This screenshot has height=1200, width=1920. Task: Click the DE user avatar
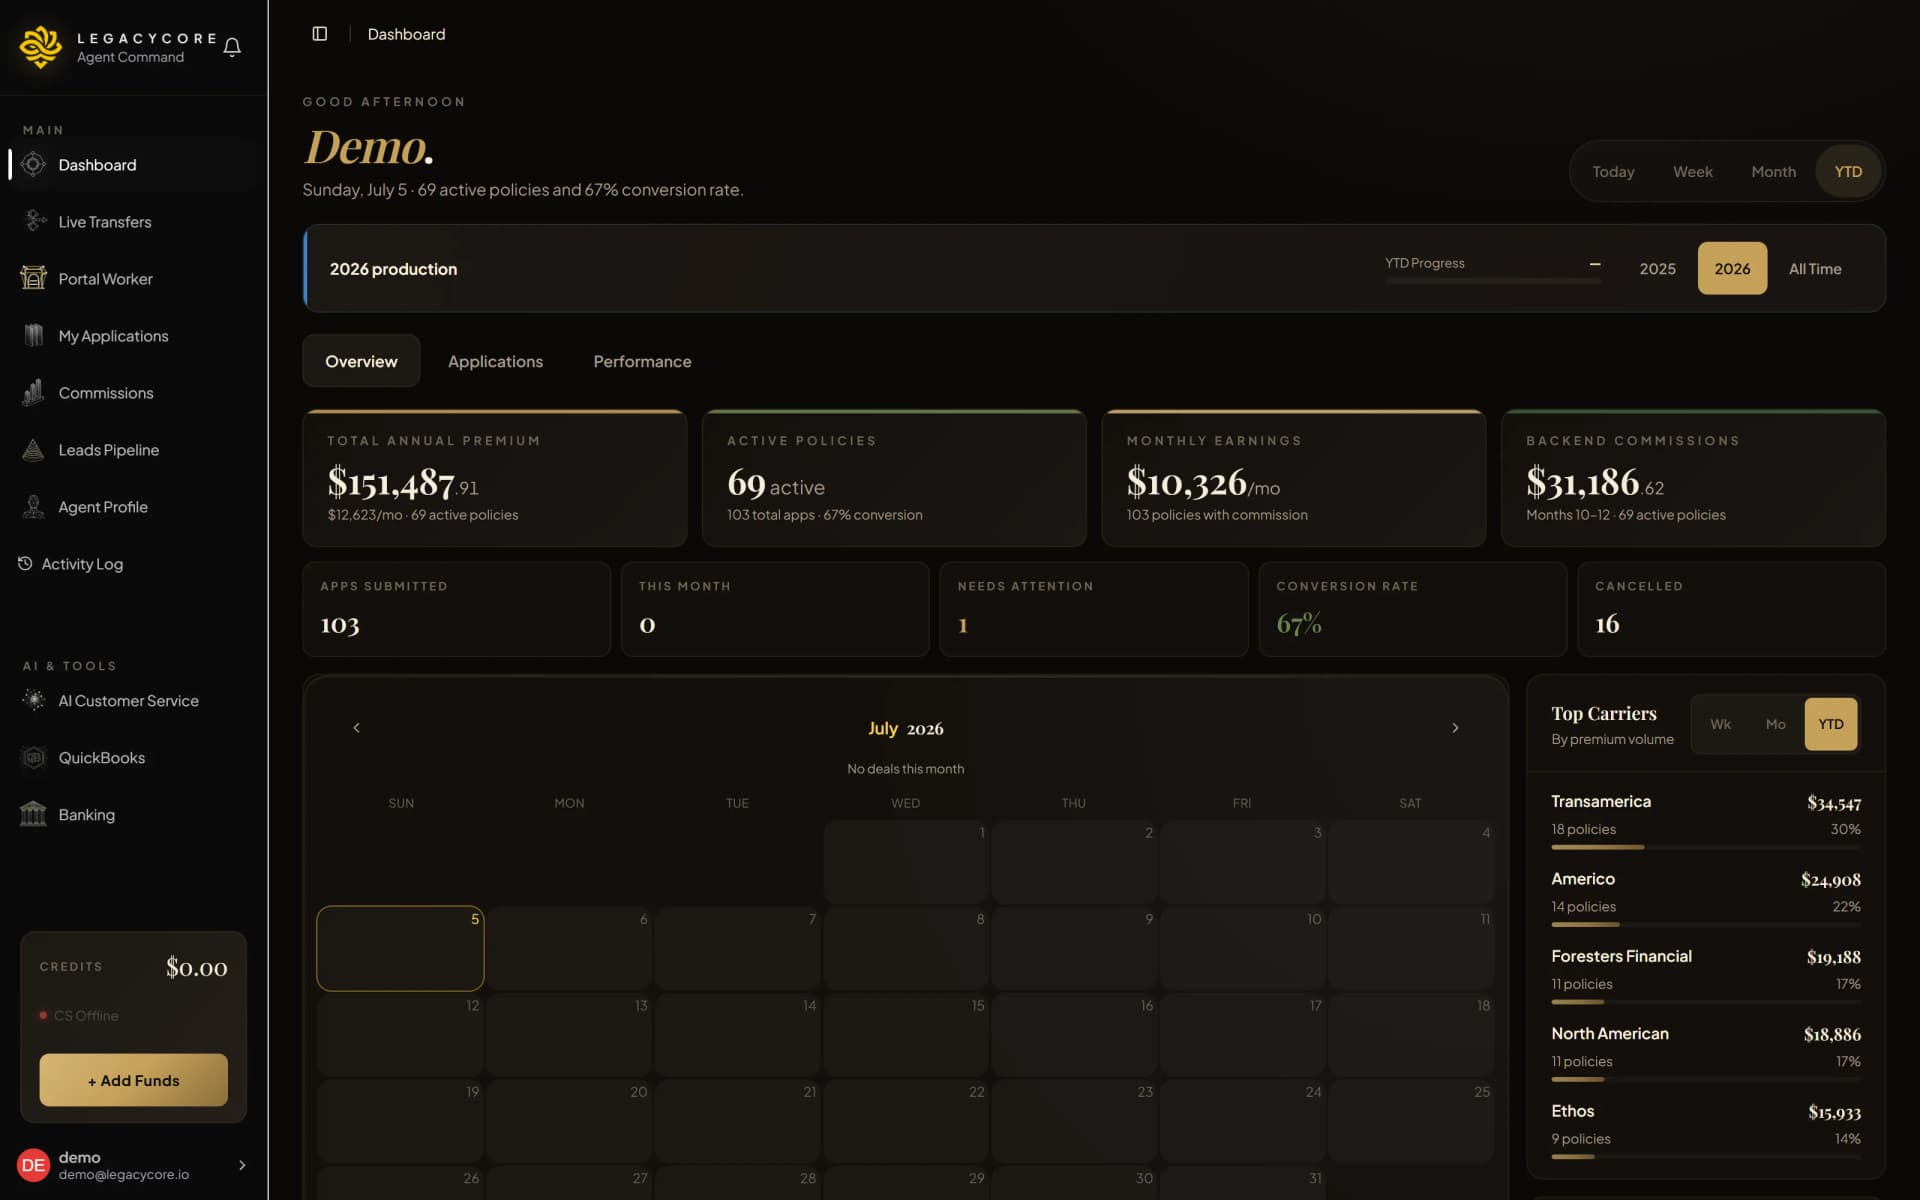pyautogui.click(x=33, y=1165)
